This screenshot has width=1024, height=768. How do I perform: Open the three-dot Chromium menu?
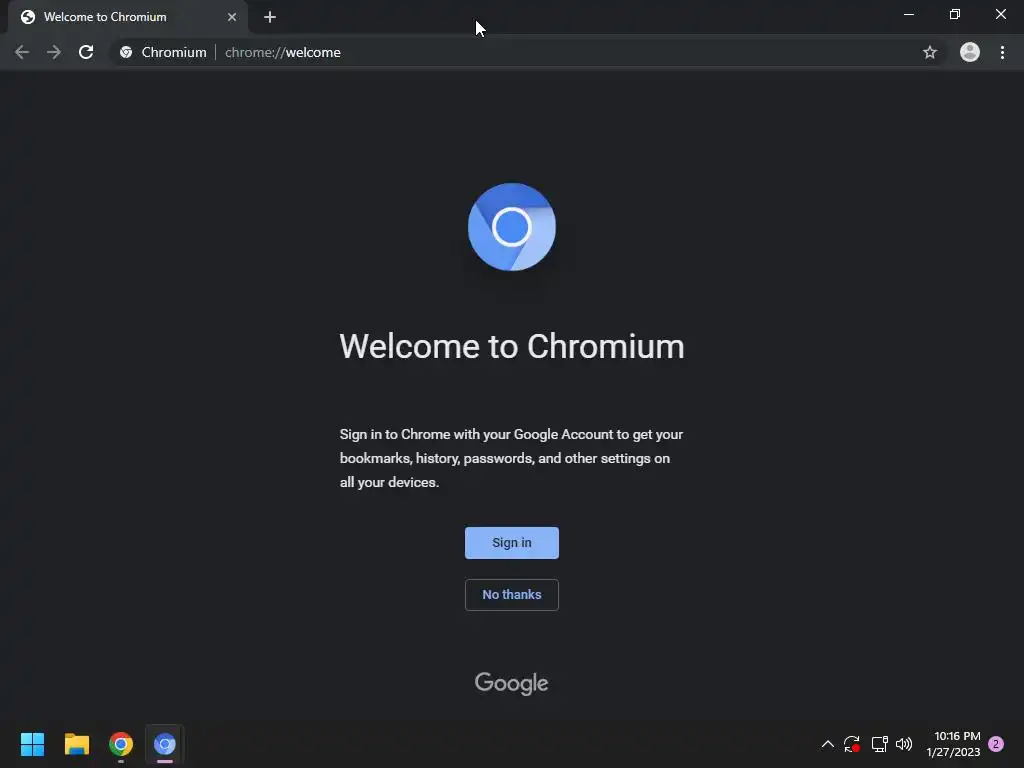1002,52
